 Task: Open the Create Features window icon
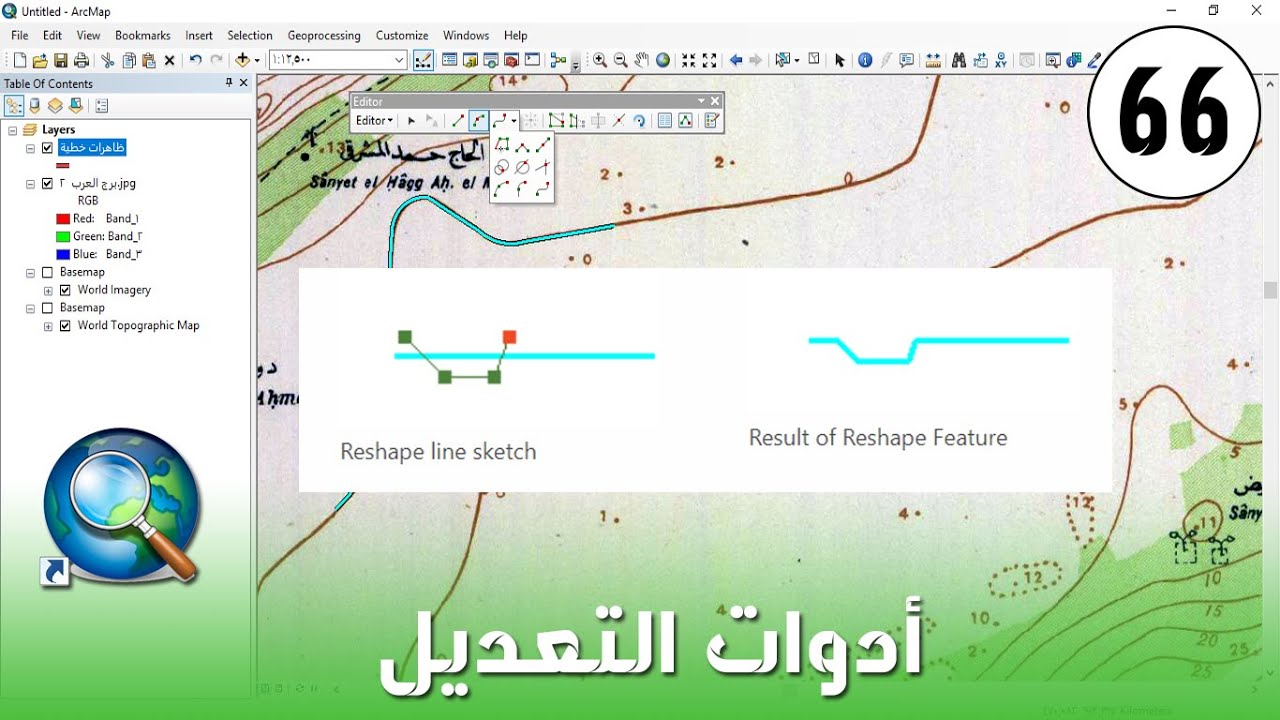712,120
